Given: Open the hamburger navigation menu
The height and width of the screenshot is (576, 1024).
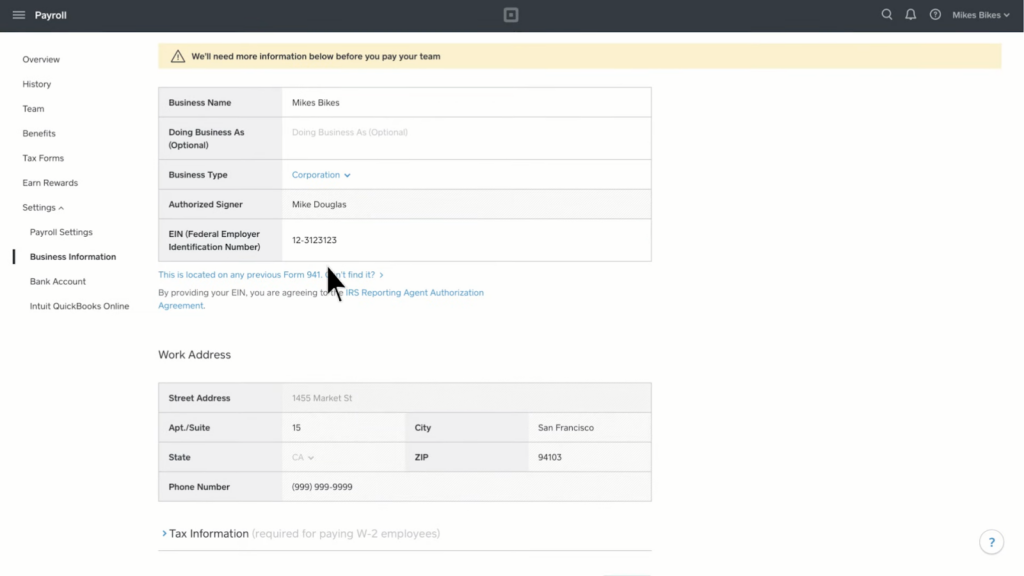Looking at the screenshot, I should [18, 15].
